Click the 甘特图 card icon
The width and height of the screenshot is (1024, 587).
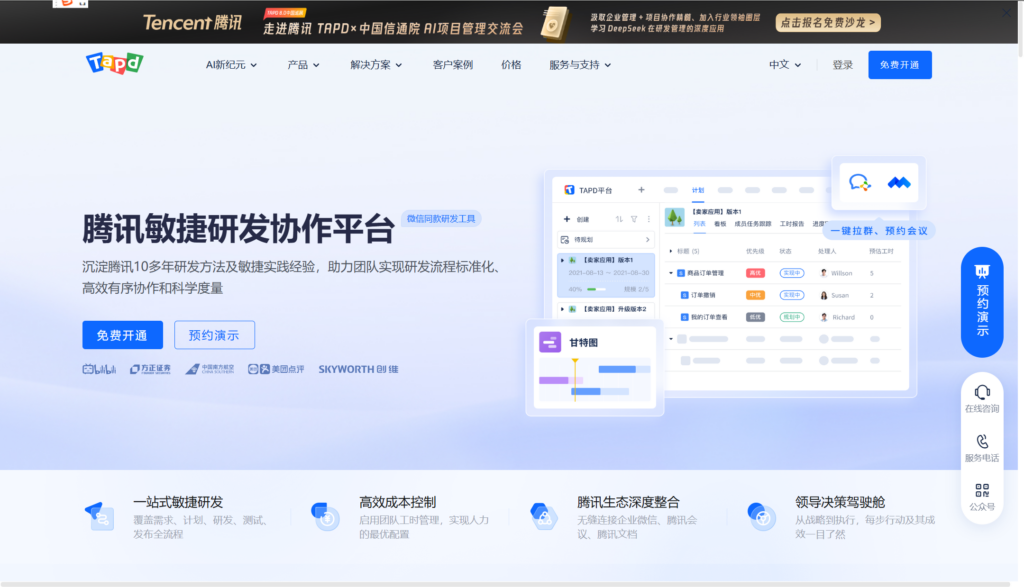tap(550, 341)
